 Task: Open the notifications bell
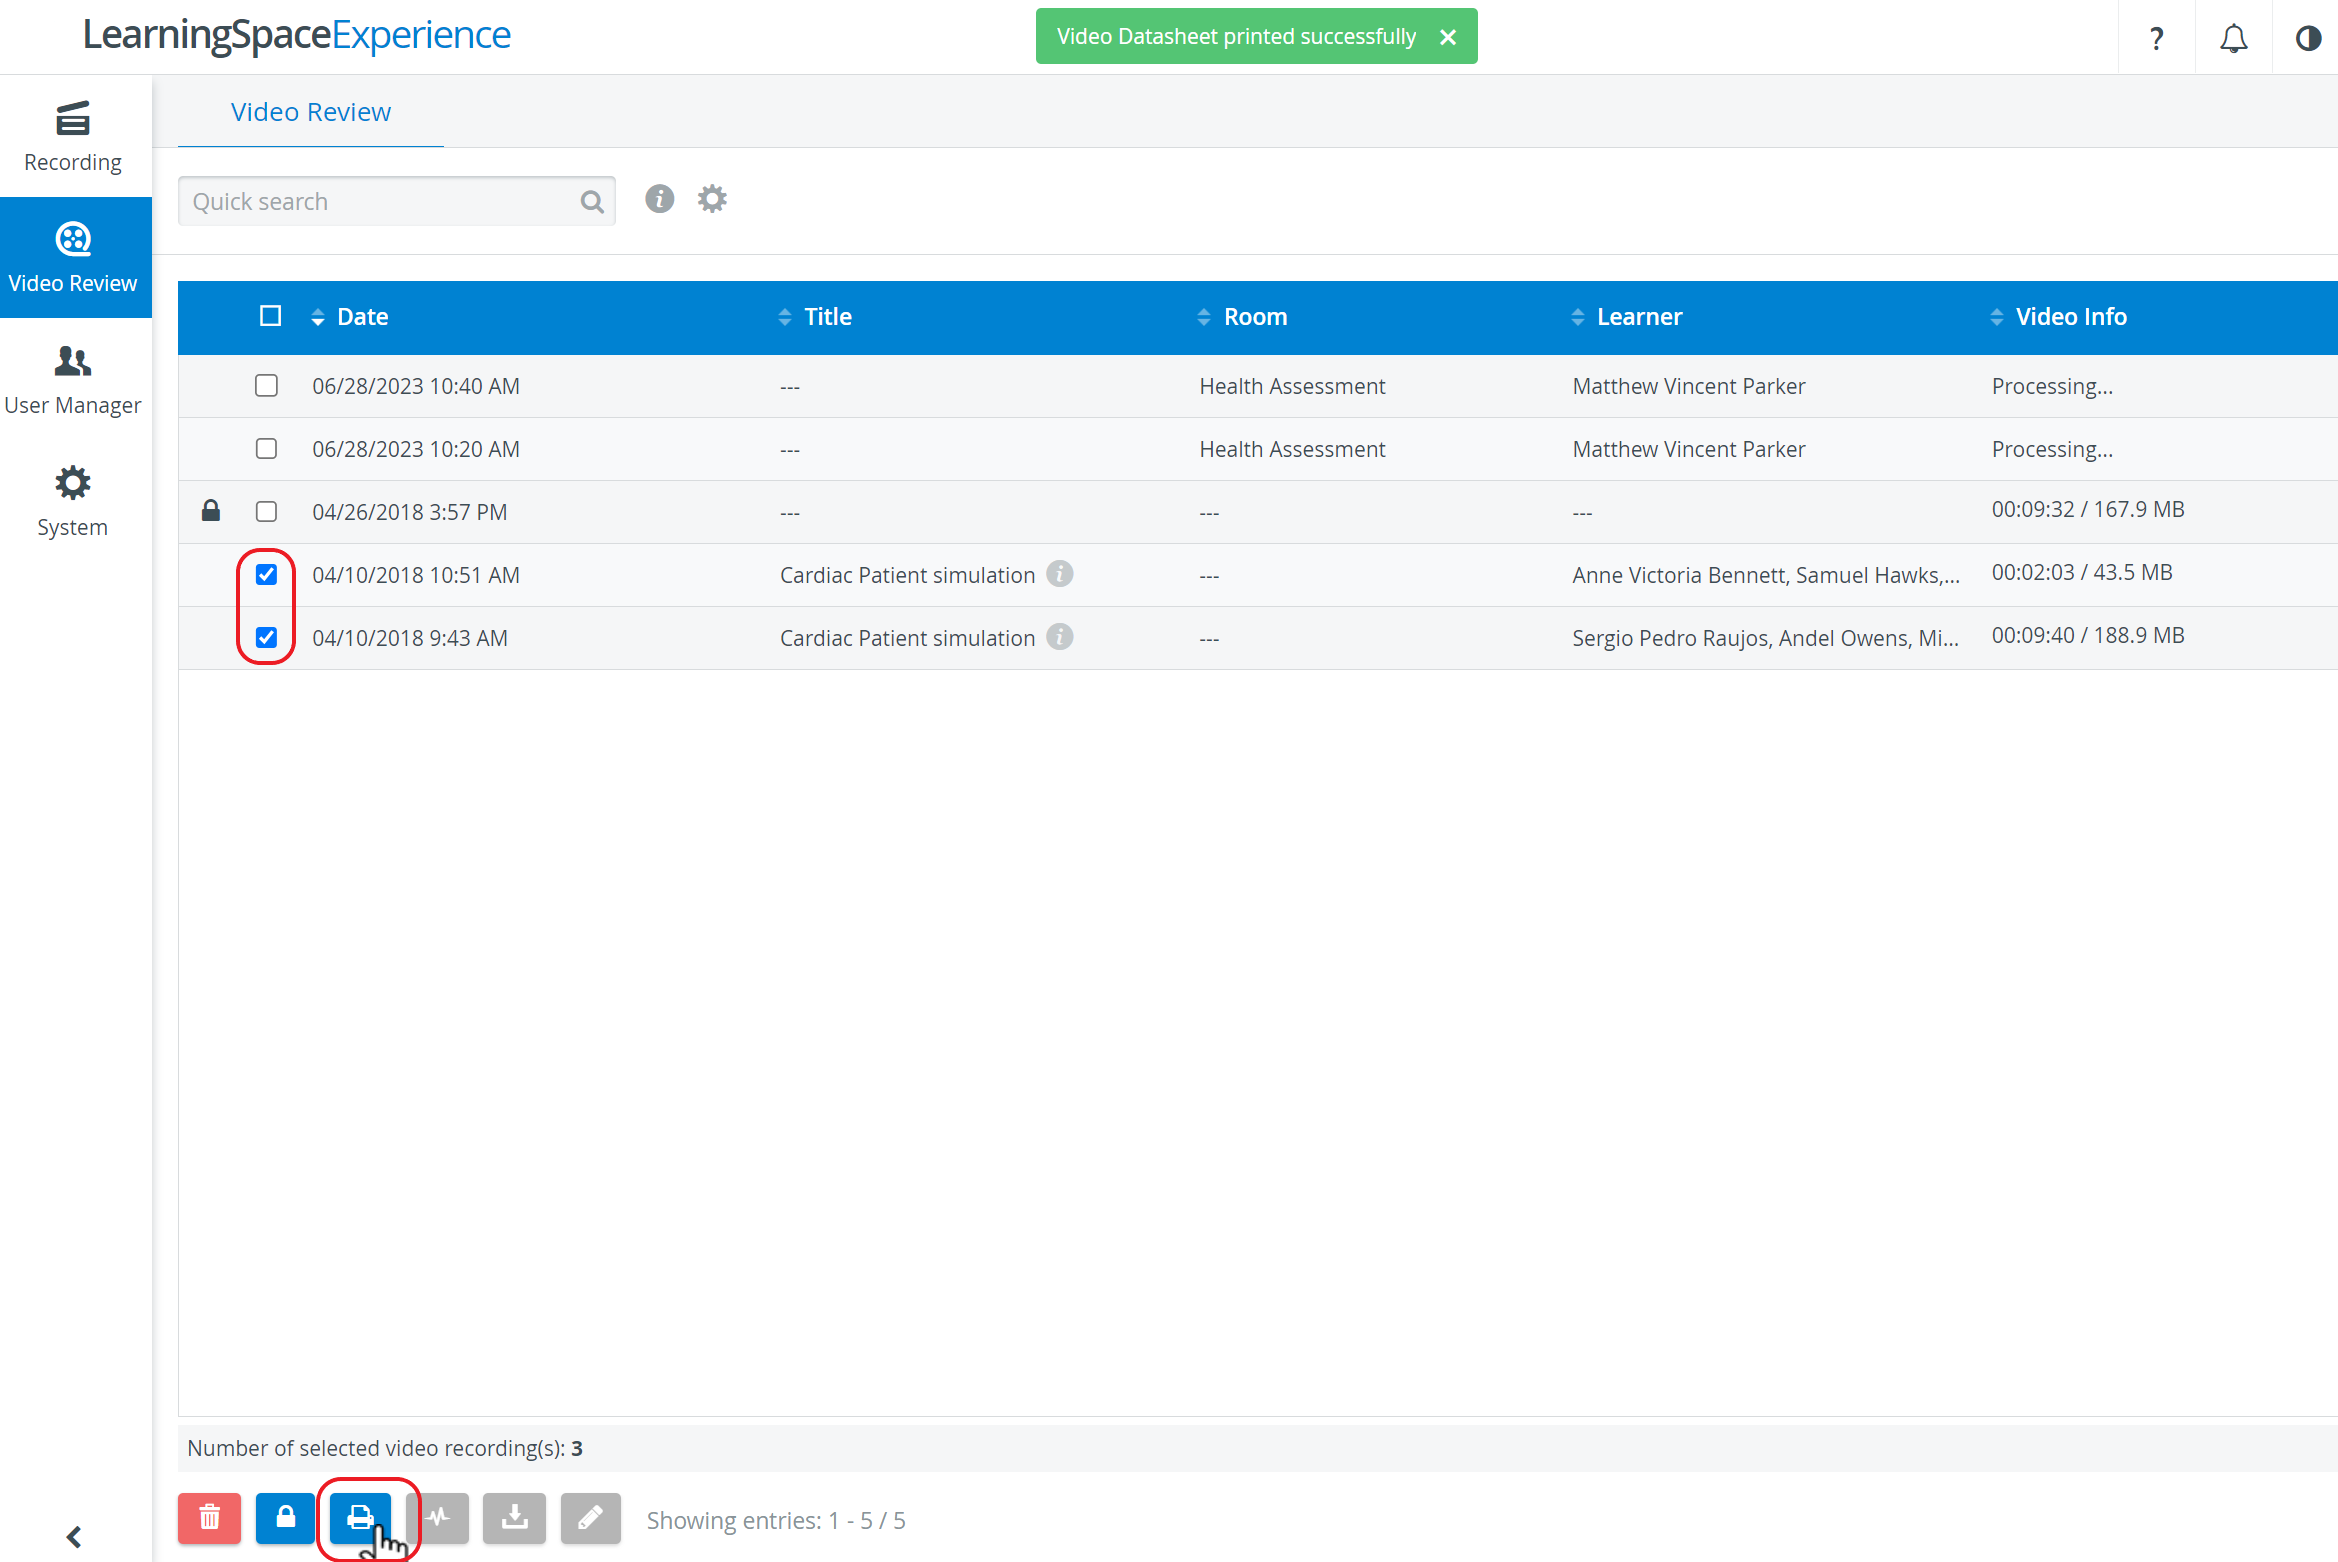[2233, 38]
